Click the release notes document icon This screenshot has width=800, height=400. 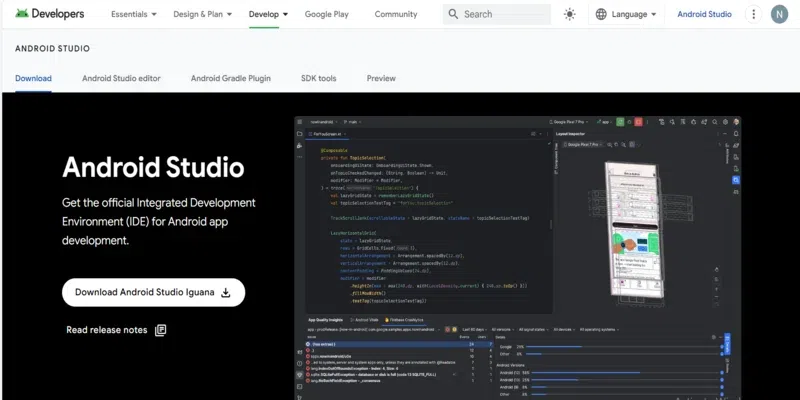pos(160,330)
